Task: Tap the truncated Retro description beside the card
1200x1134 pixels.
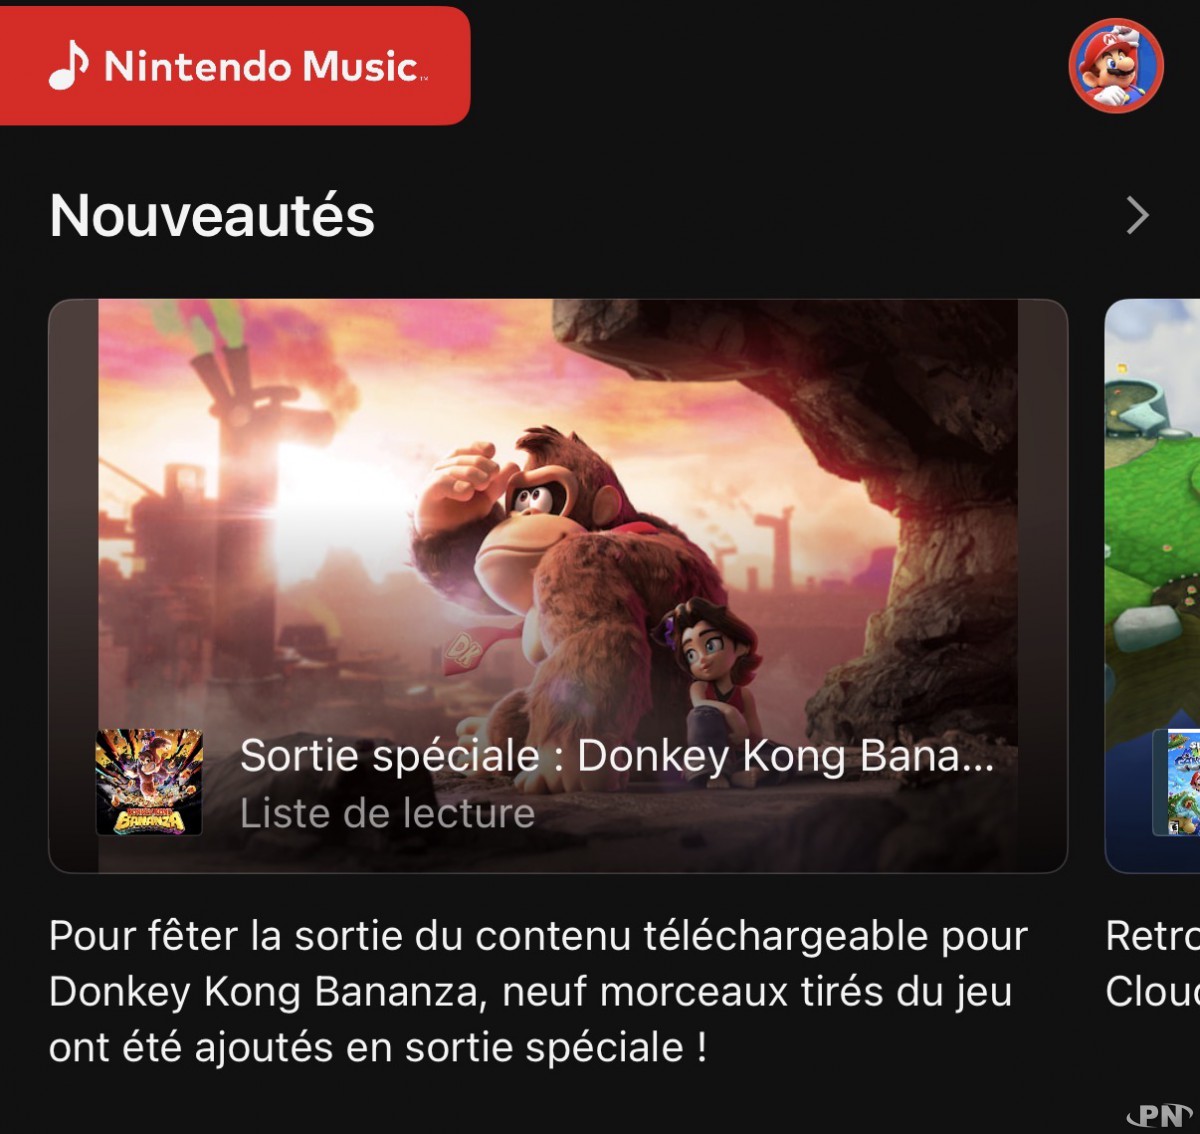Action: [x=1152, y=963]
